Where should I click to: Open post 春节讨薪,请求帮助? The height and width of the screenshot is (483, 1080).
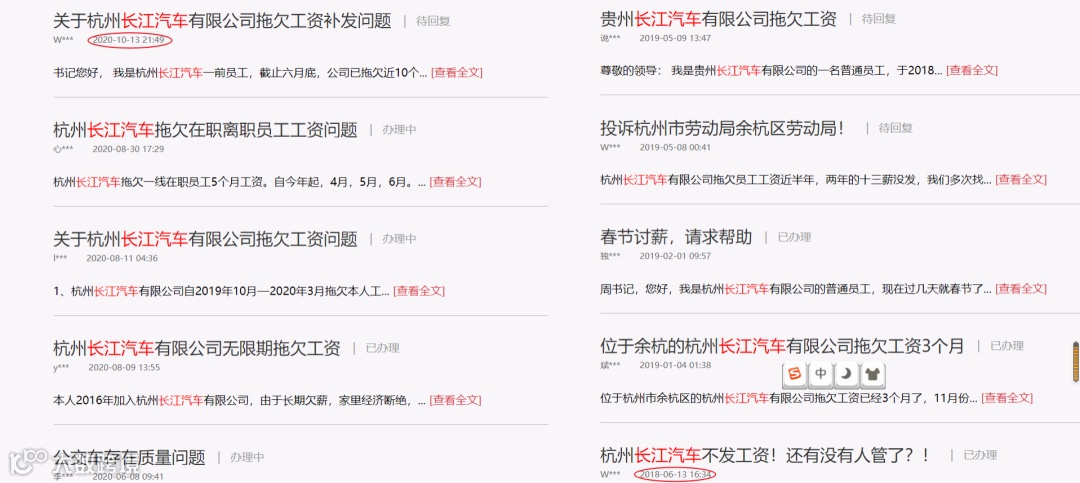coord(676,237)
